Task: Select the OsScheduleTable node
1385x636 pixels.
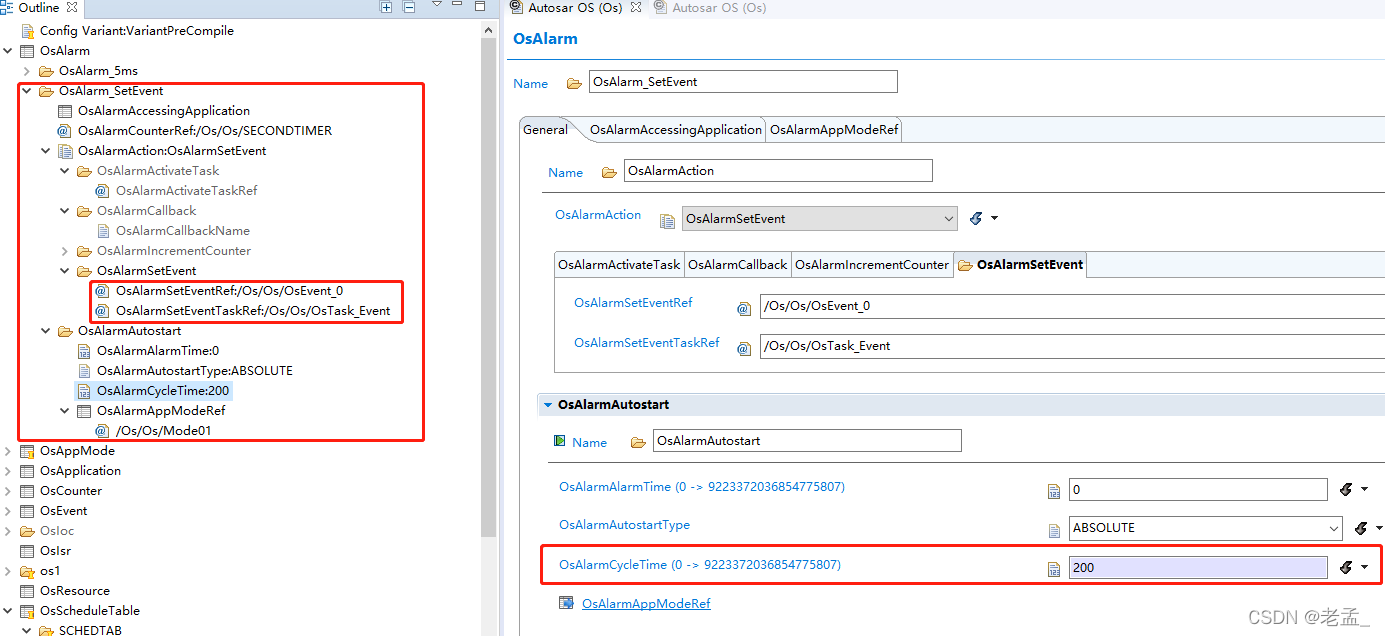Action: (x=90, y=611)
